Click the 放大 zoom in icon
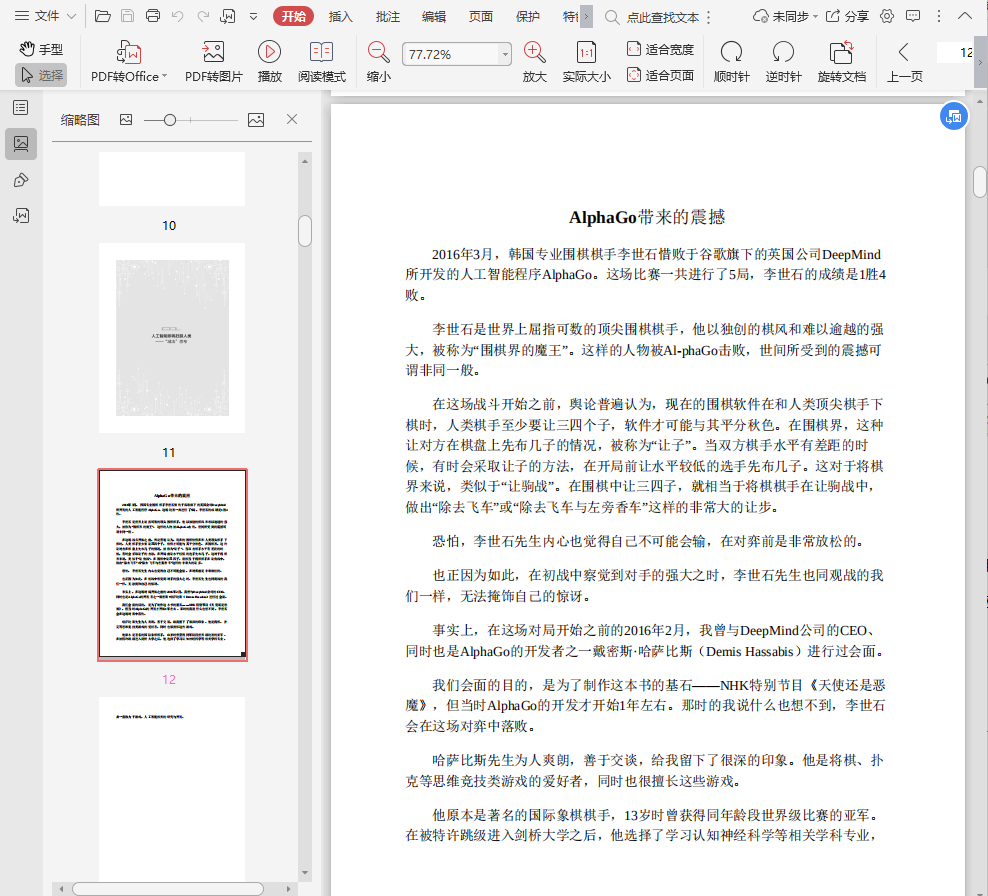The height and width of the screenshot is (896, 988). pyautogui.click(x=535, y=53)
